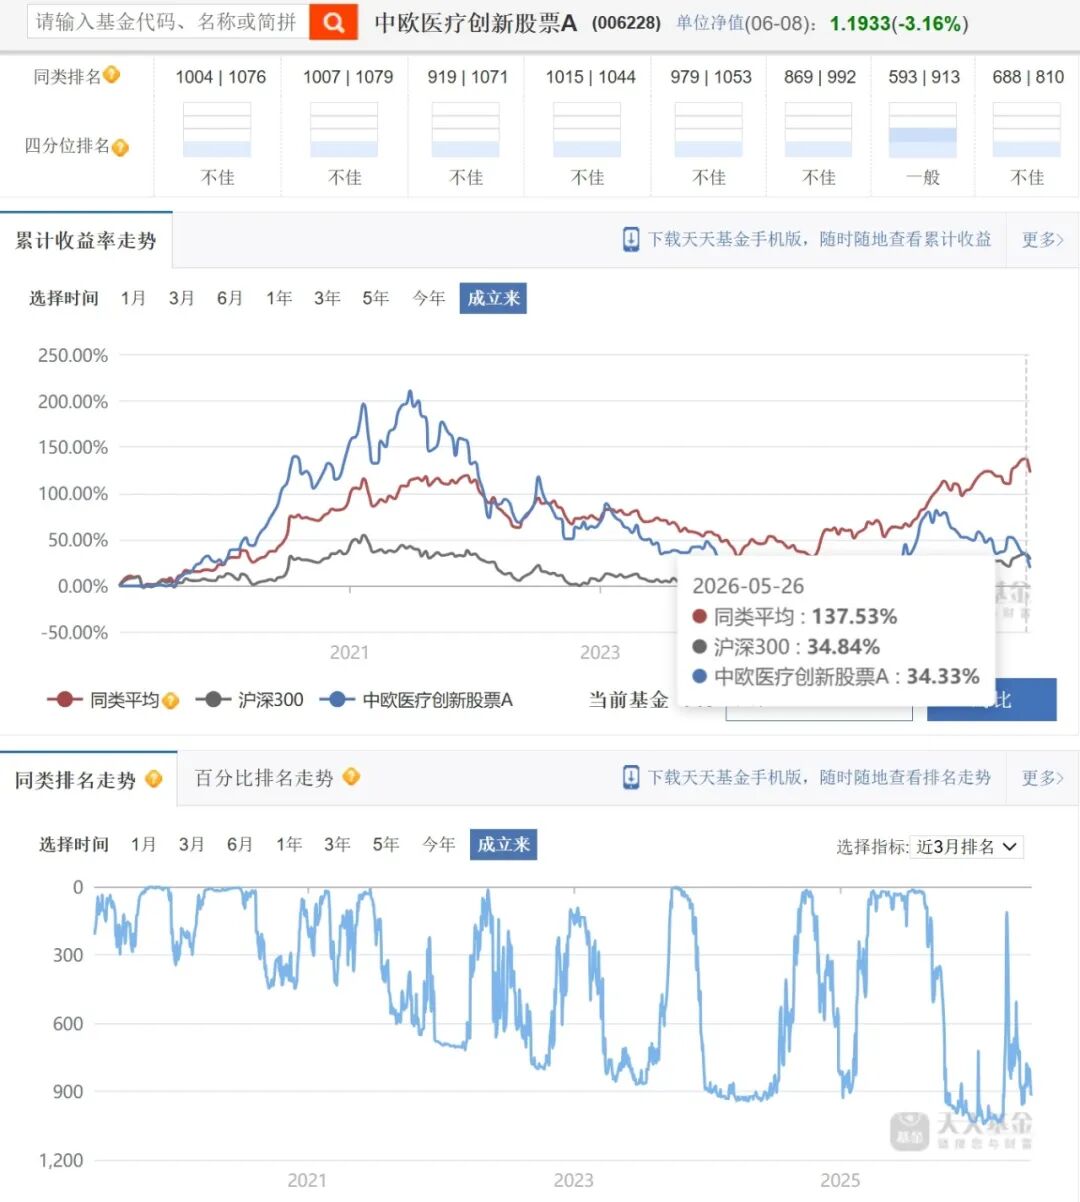Screen dimensions: 1080x1202
Task: Select 成立来 range for cumulative return chart
Action: (x=493, y=298)
